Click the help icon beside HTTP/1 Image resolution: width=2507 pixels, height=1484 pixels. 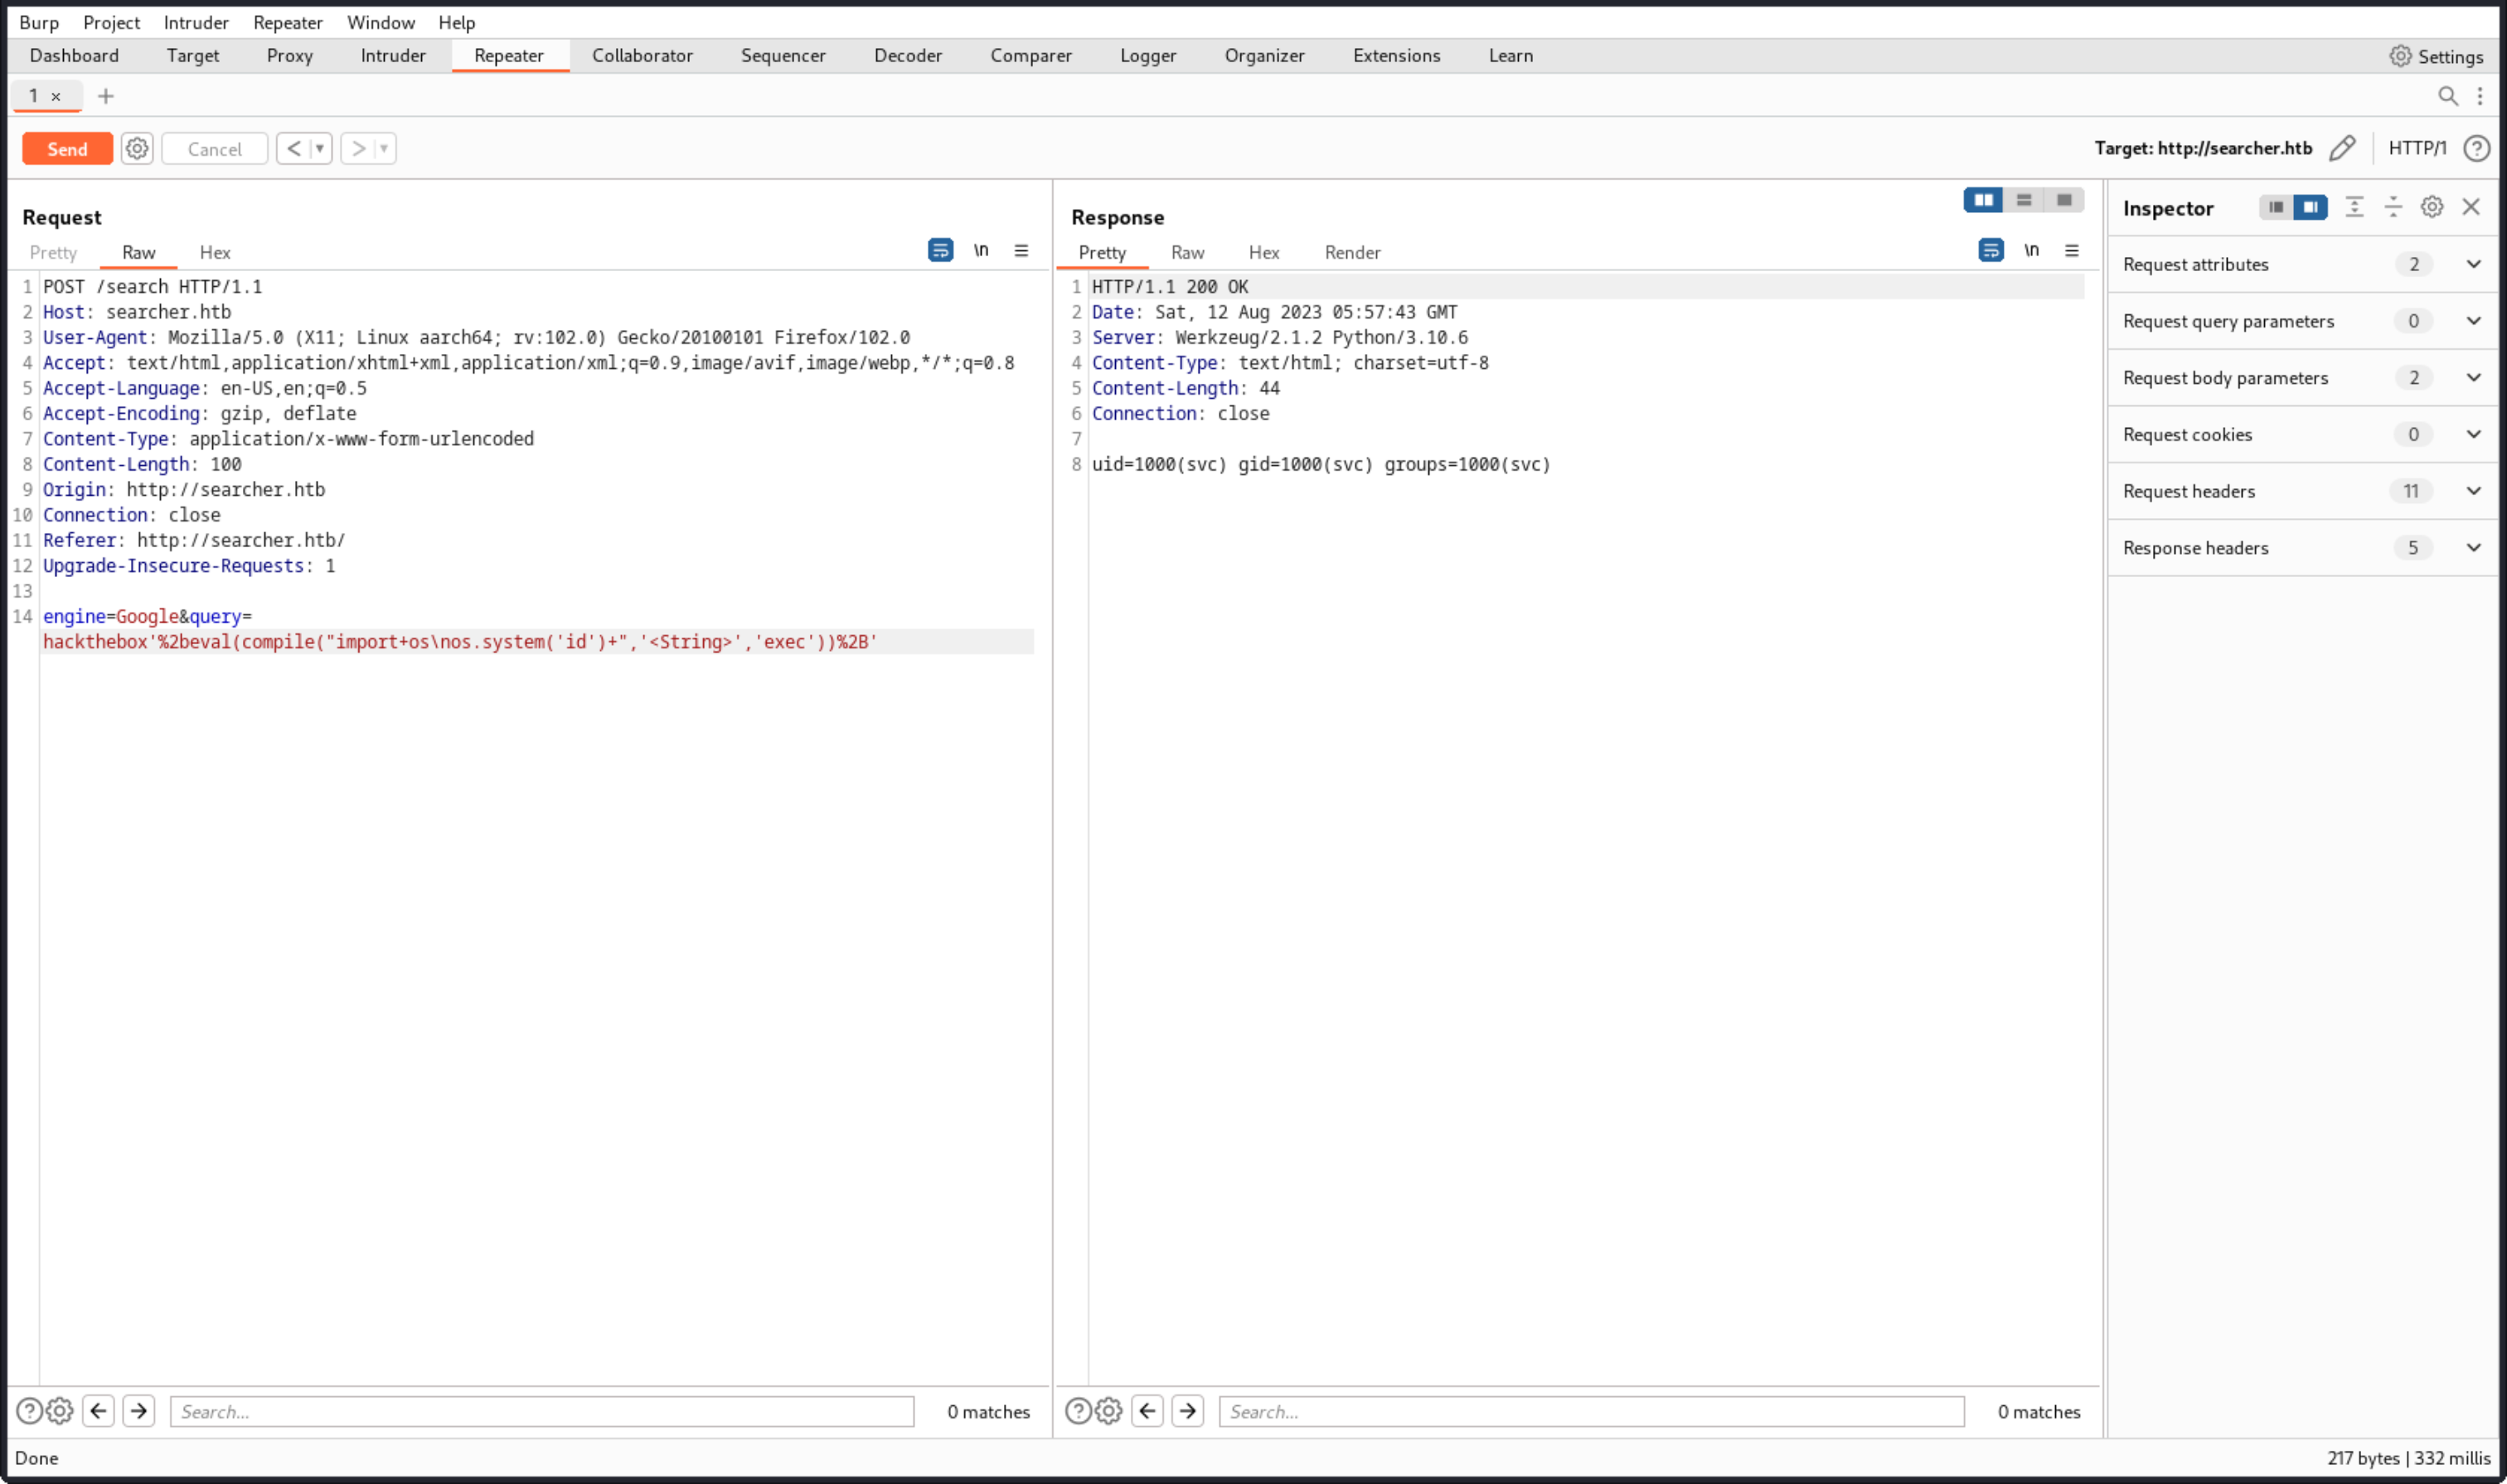[2476, 148]
